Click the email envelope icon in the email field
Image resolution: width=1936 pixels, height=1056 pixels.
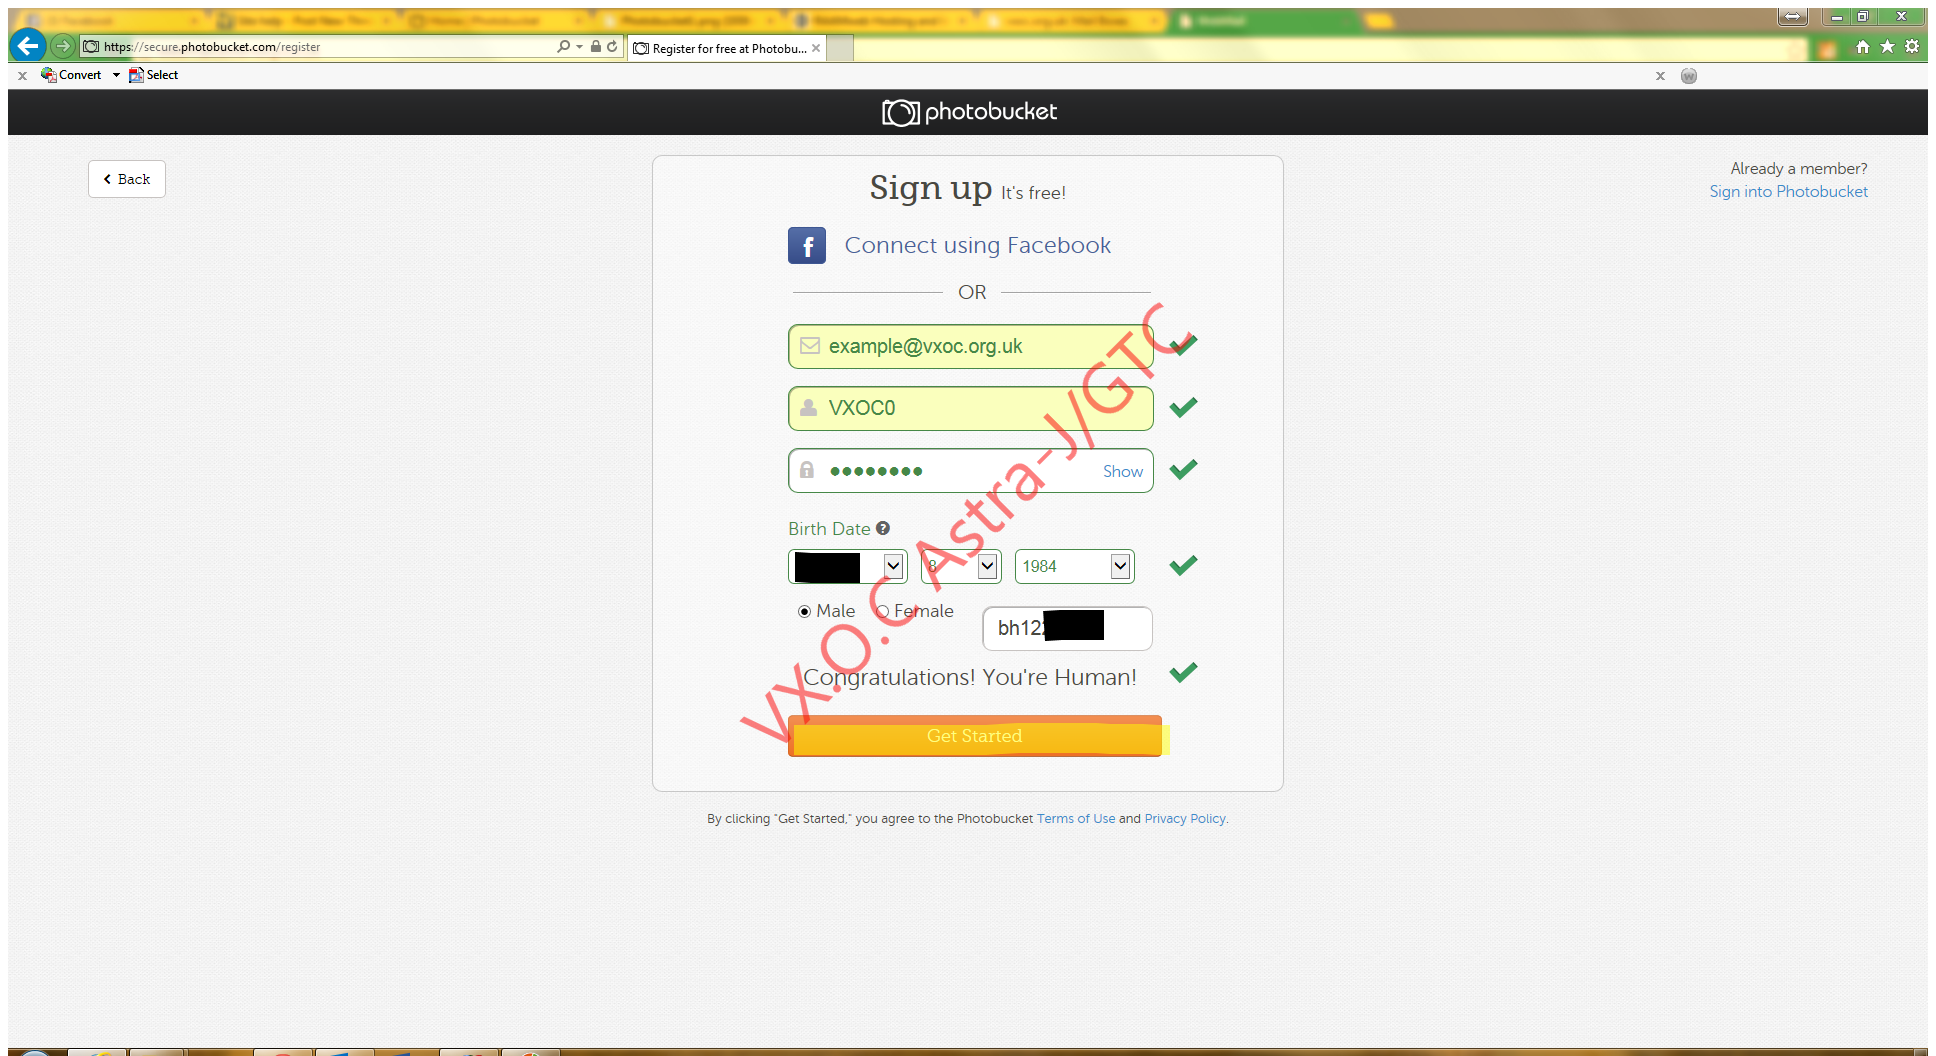pos(808,346)
